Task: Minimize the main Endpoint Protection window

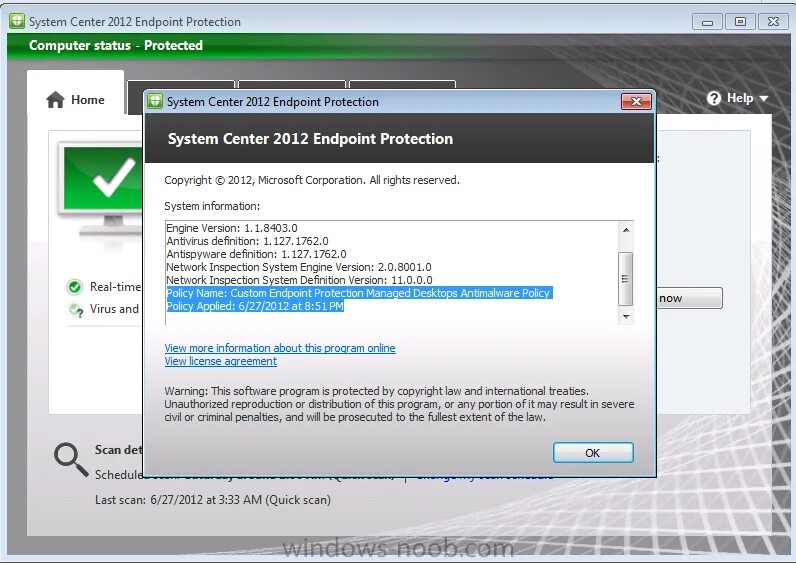Action: (x=707, y=22)
